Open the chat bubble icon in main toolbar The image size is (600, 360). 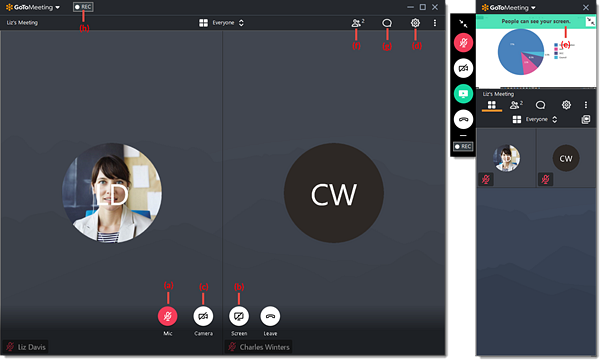point(387,23)
